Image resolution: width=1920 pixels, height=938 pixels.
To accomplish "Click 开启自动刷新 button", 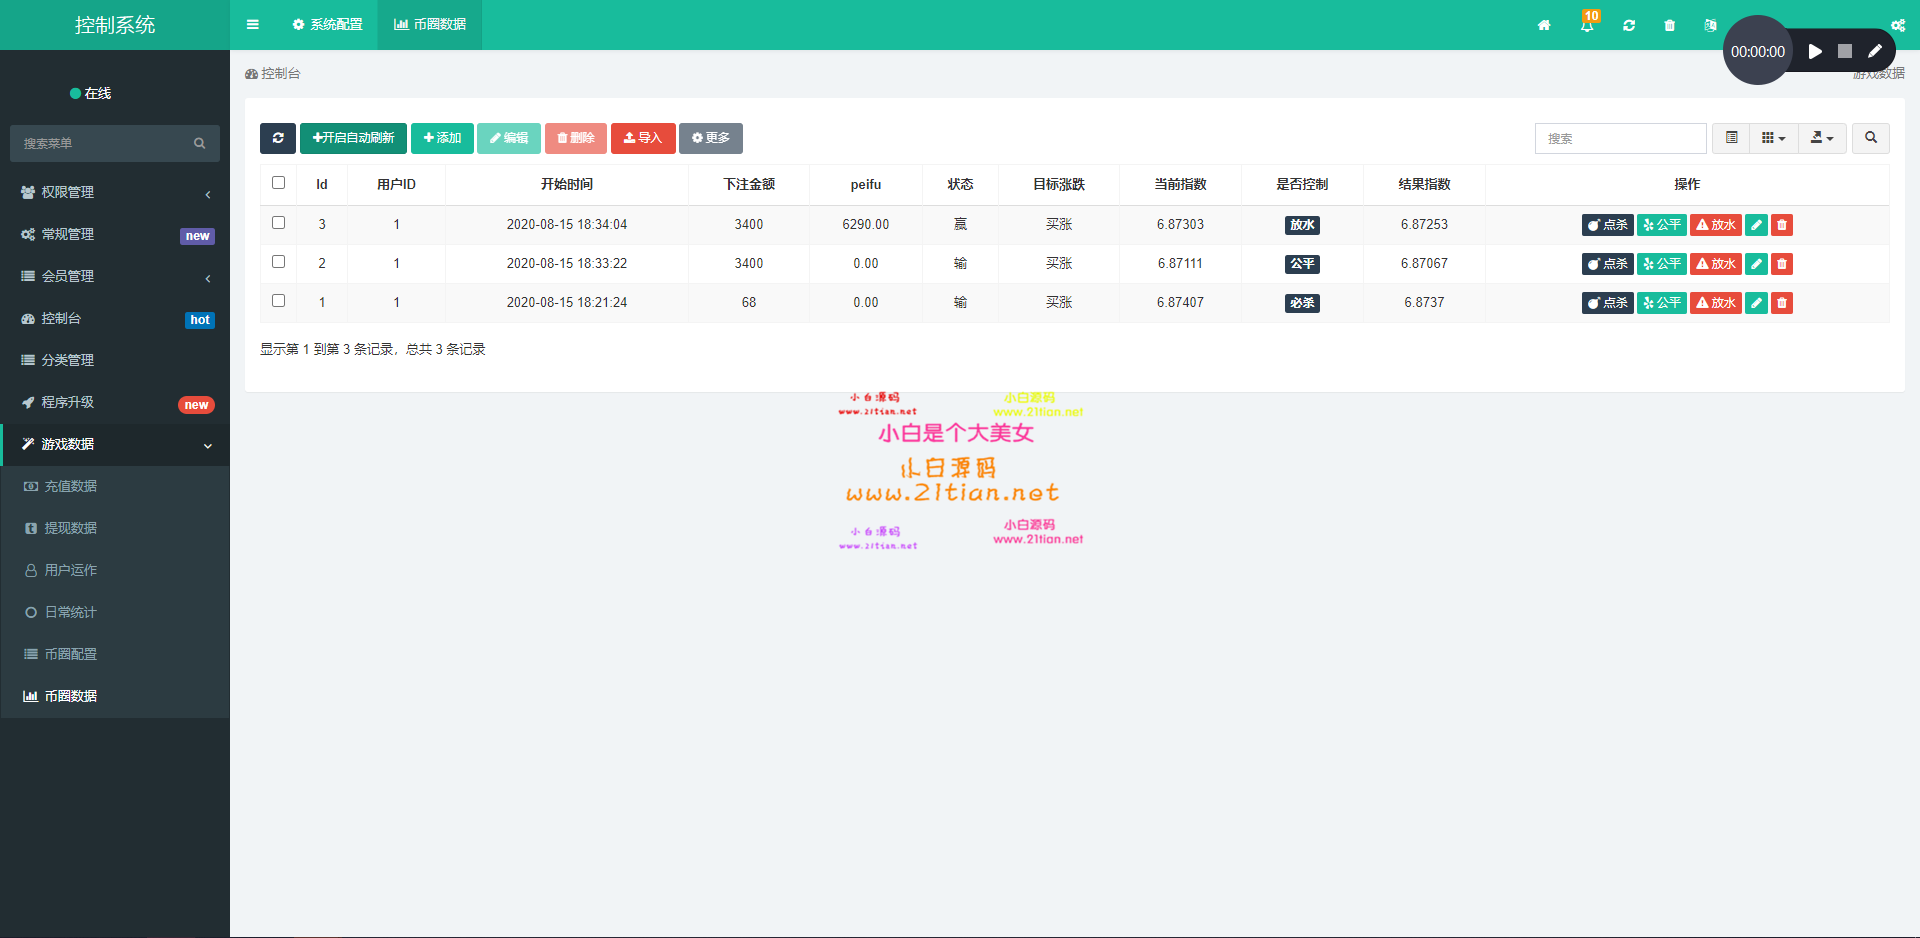I will 353,138.
